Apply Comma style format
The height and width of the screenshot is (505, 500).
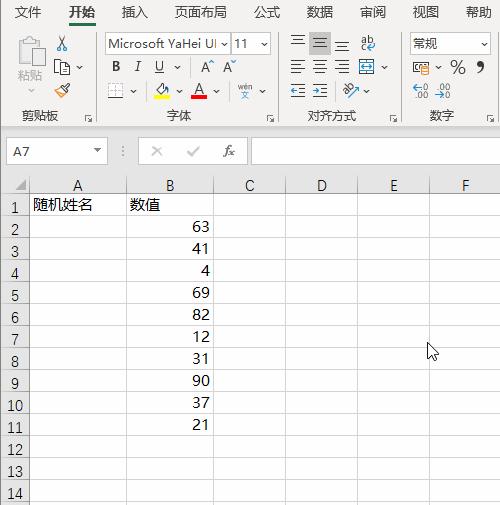click(480, 67)
